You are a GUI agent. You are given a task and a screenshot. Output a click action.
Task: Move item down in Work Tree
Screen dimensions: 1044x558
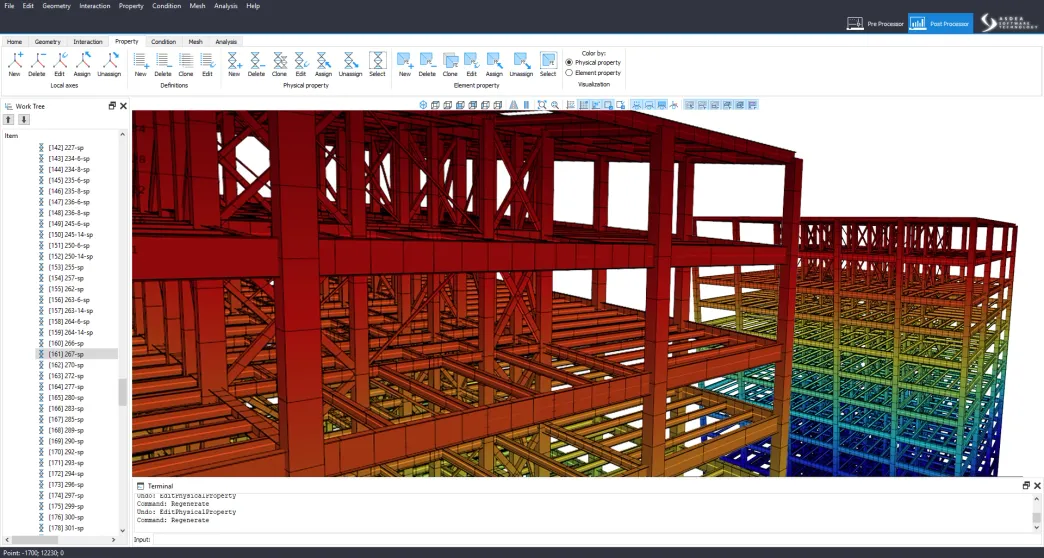coord(24,120)
